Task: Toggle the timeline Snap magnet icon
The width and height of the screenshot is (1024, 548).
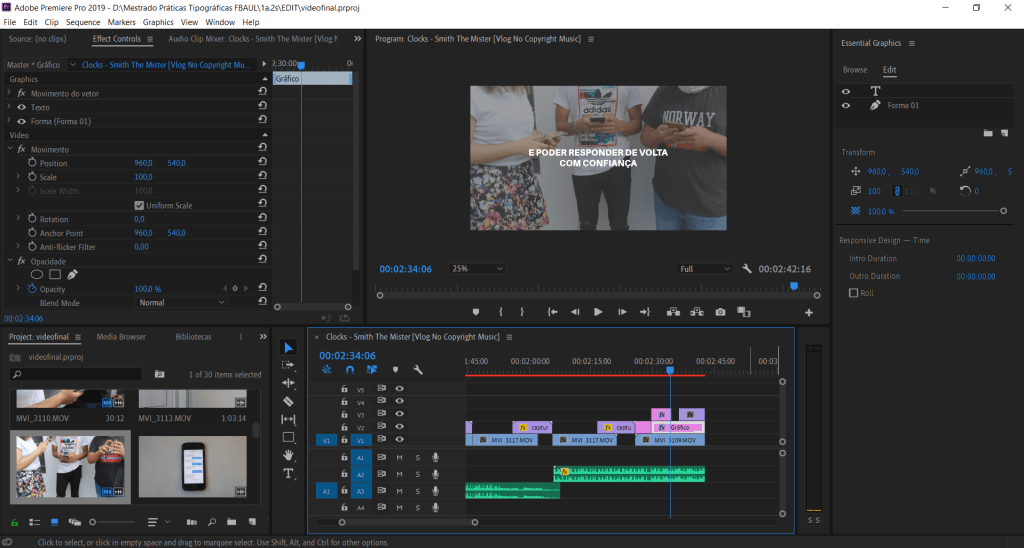Action: tap(349, 369)
